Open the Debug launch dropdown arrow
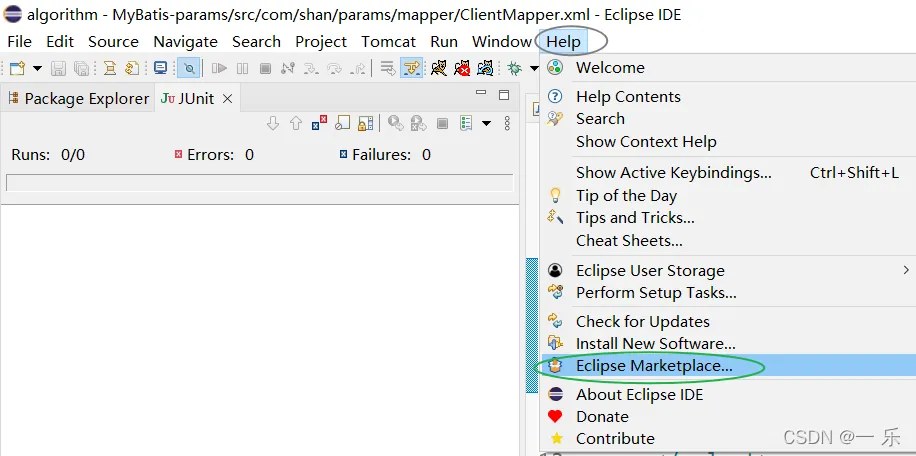This screenshot has width=916, height=456. tap(533, 68)
